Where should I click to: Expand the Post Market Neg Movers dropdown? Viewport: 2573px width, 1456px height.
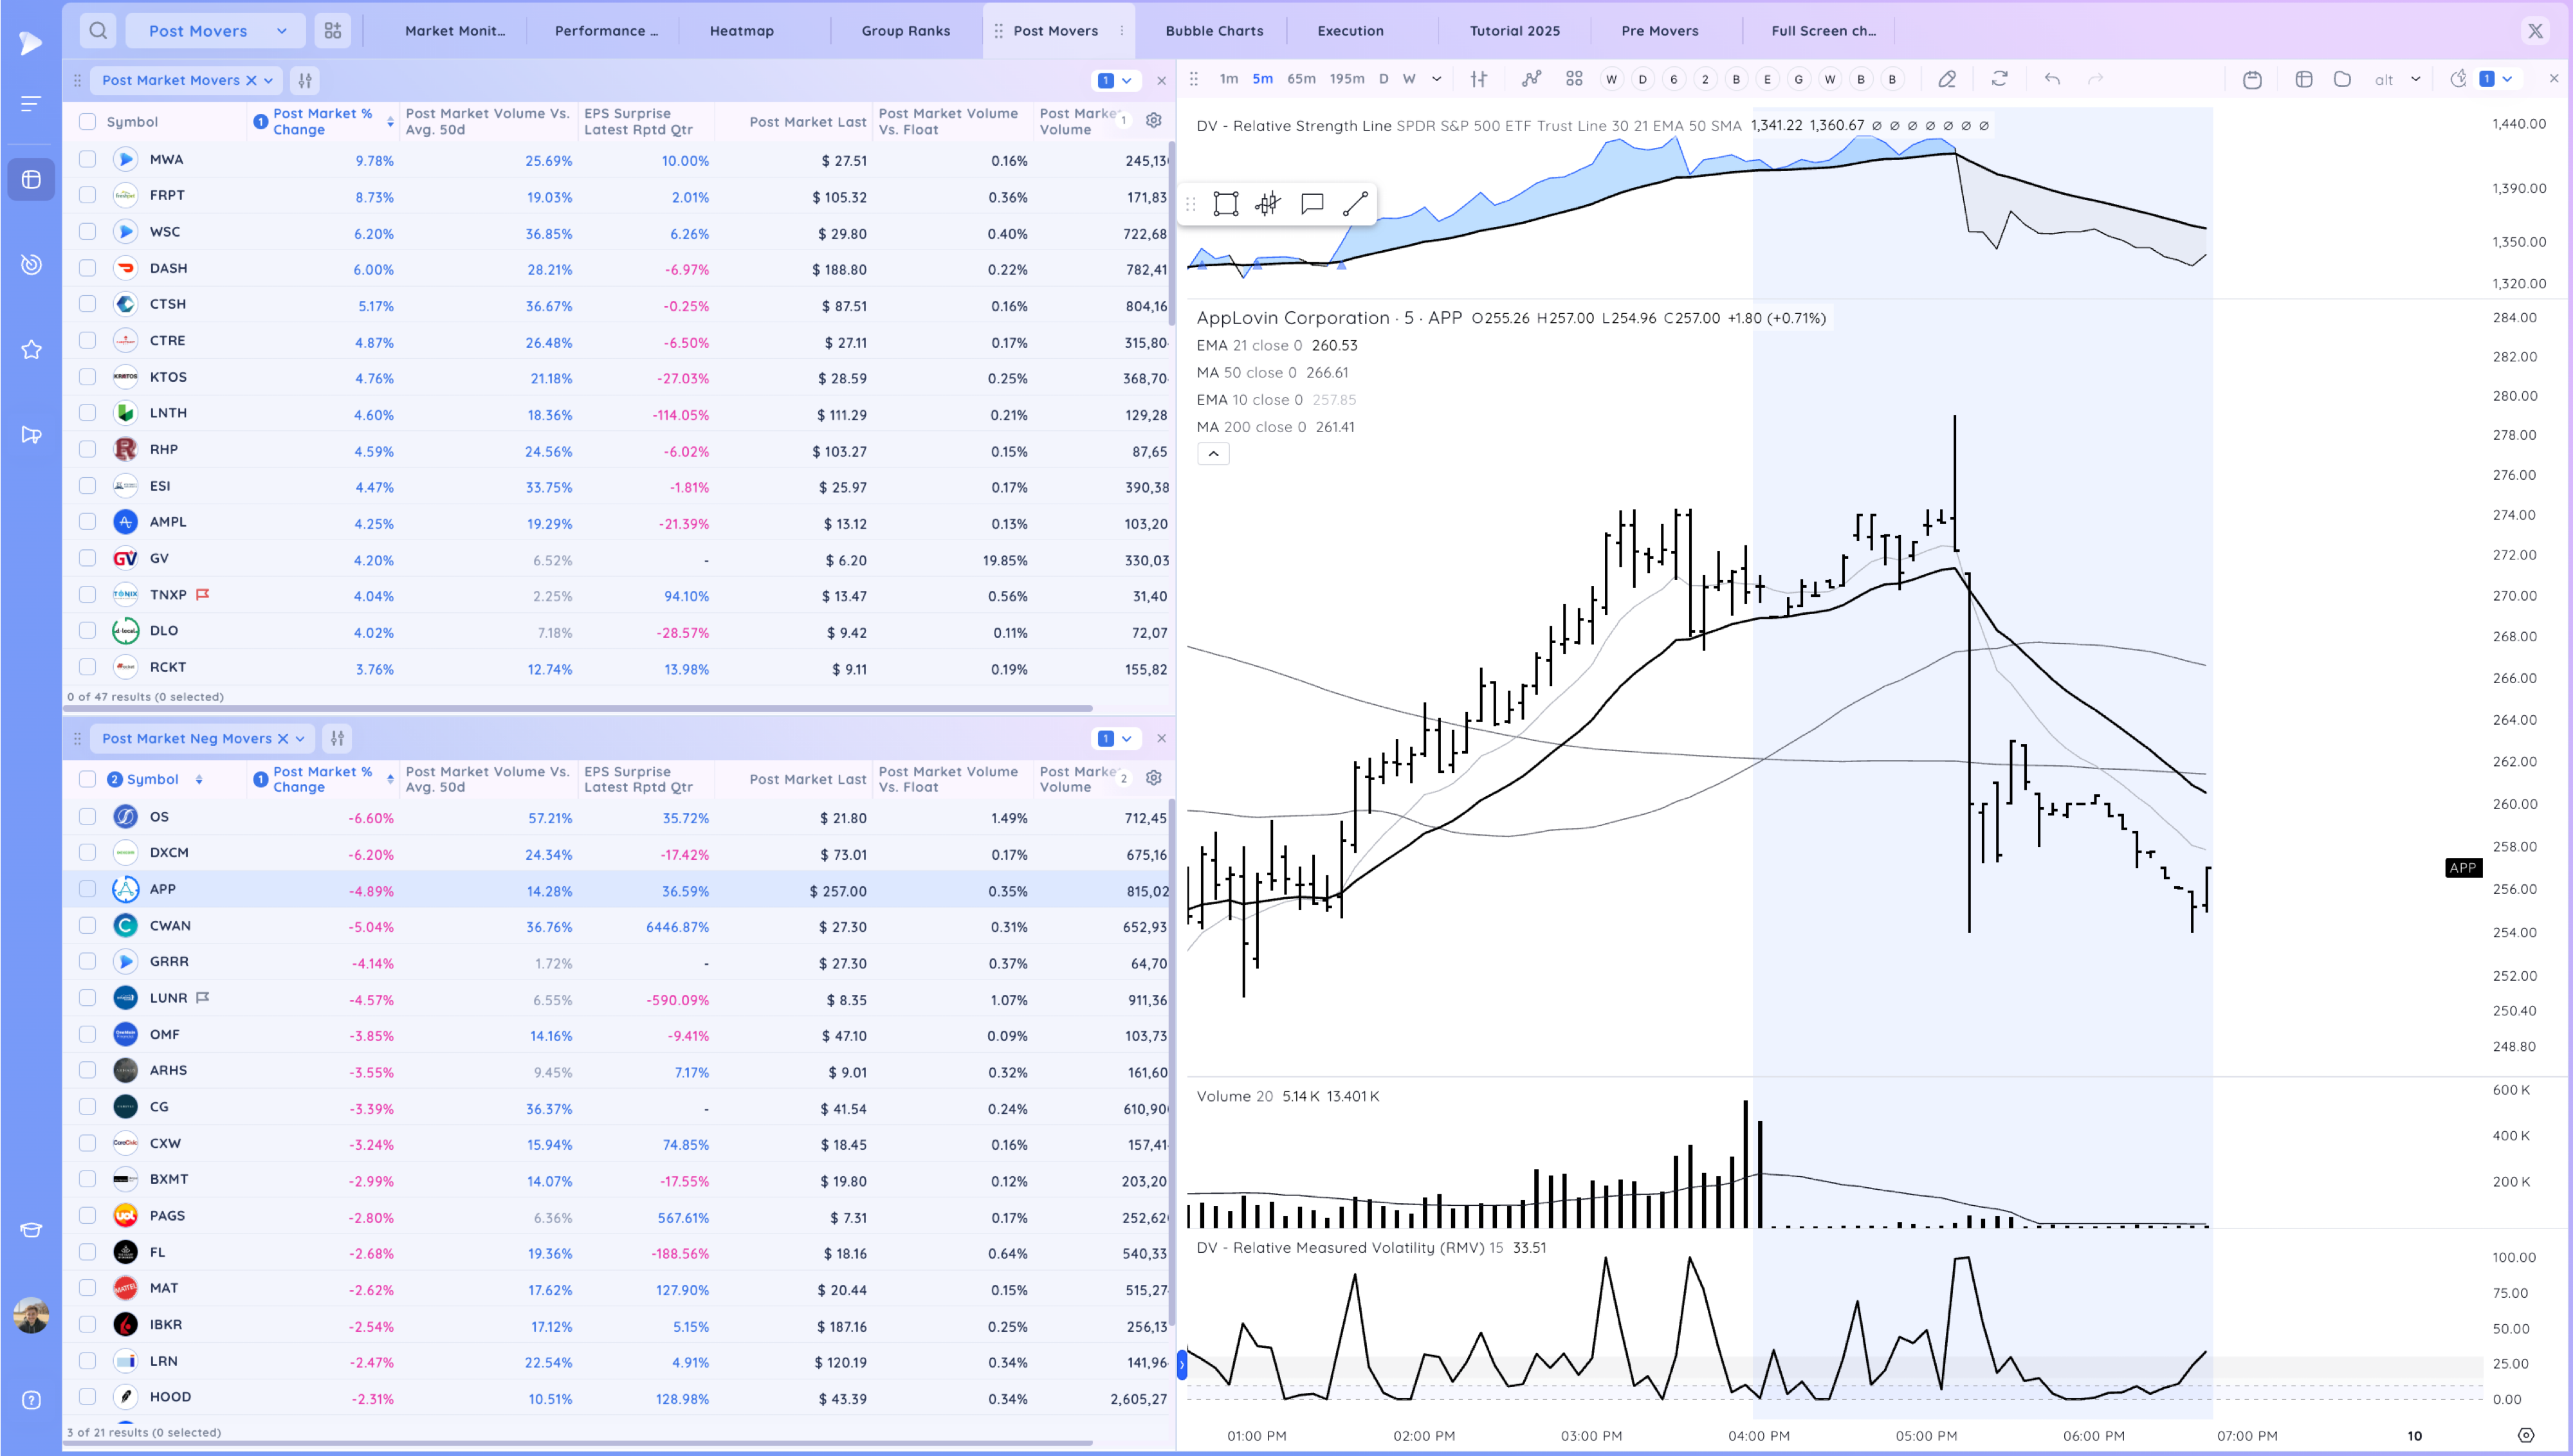pos(300,738)
